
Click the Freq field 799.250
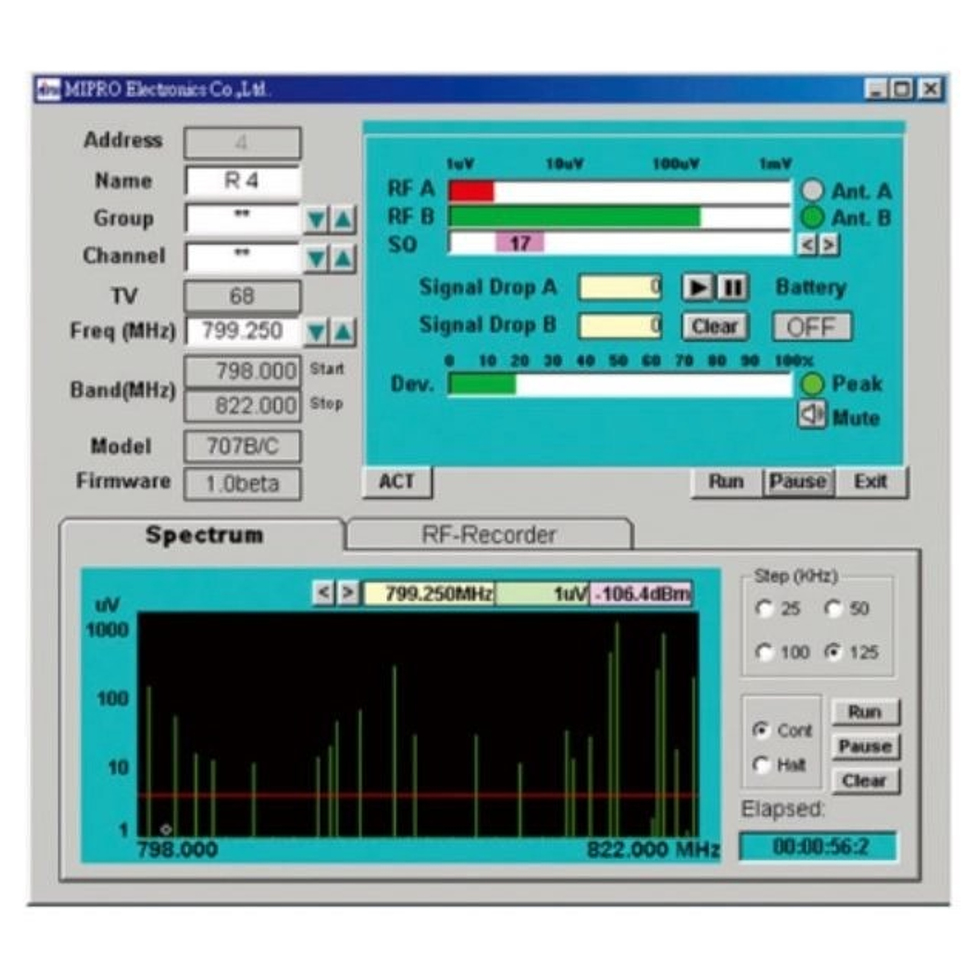[x=242, y=331]
